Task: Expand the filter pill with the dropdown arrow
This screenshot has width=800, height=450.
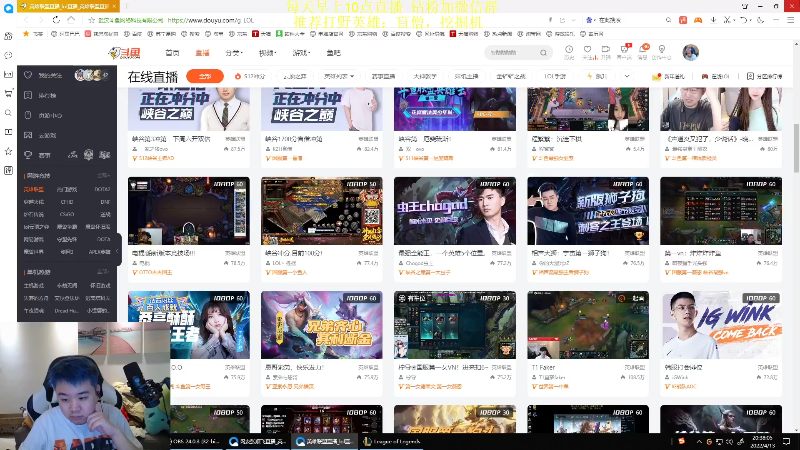Action: tap(339, 76)
